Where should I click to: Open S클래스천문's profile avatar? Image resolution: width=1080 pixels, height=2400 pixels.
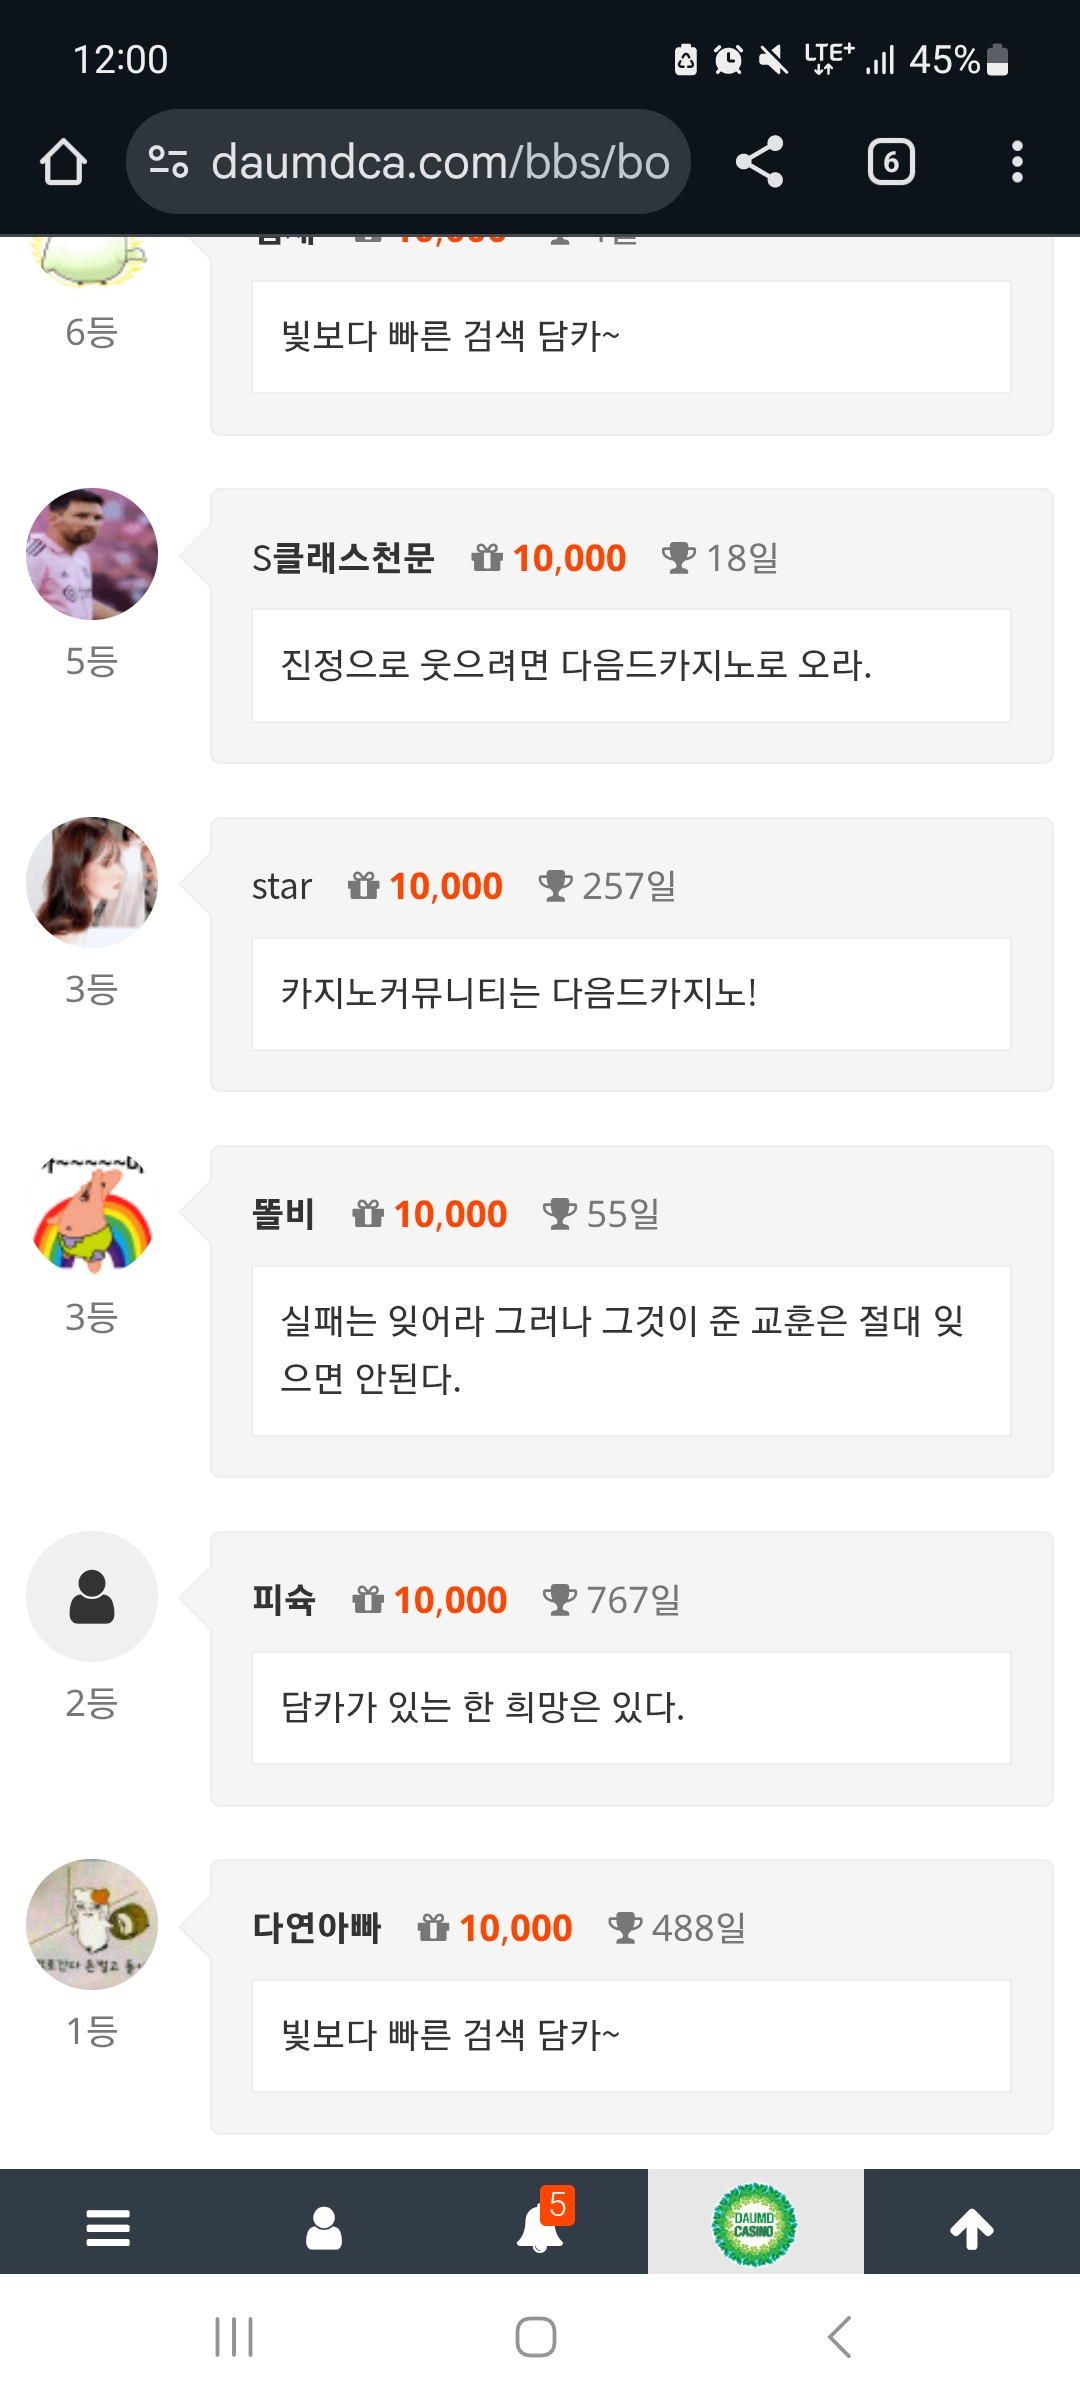click(92, 554)
